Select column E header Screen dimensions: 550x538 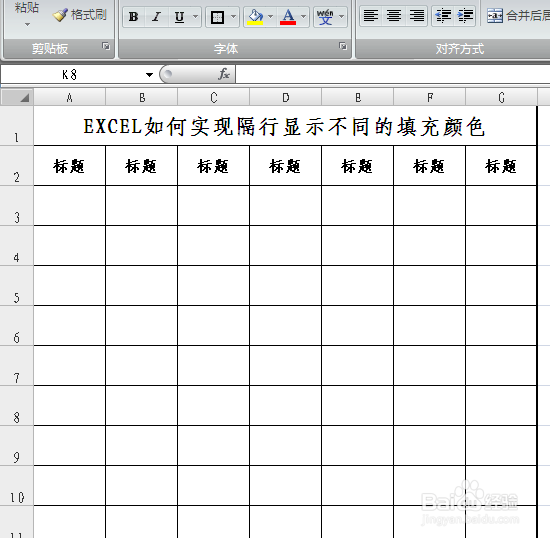point(358,97)
